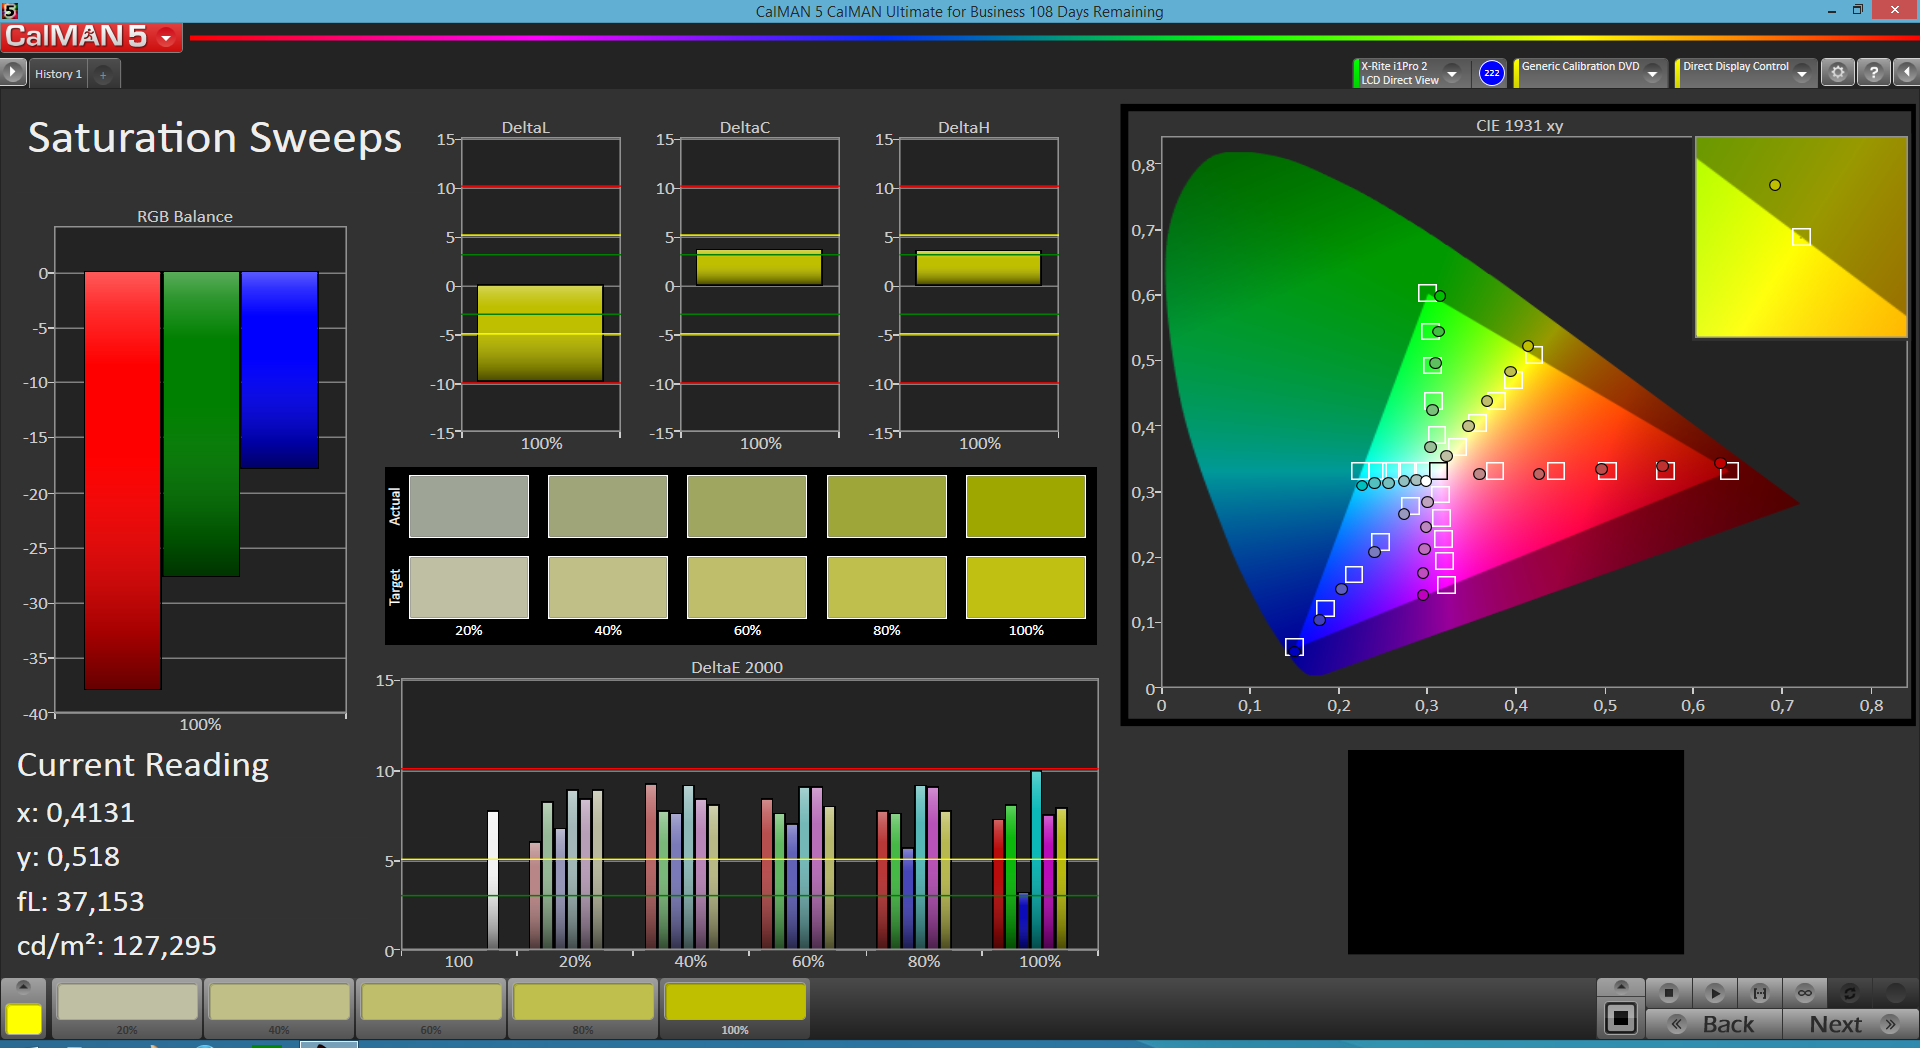Click the Back button
The height and width of the screenshot is (1048, 1920).
click(1714, 1024)
